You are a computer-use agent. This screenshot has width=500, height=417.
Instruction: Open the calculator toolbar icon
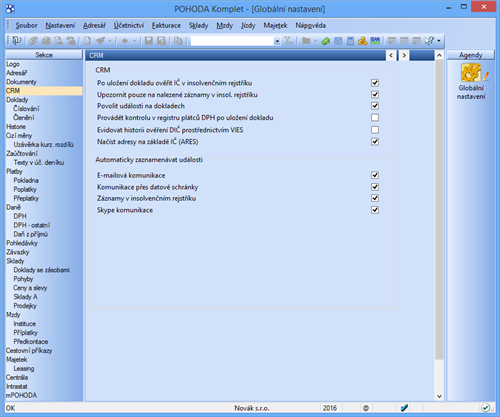tap(350, 41)
